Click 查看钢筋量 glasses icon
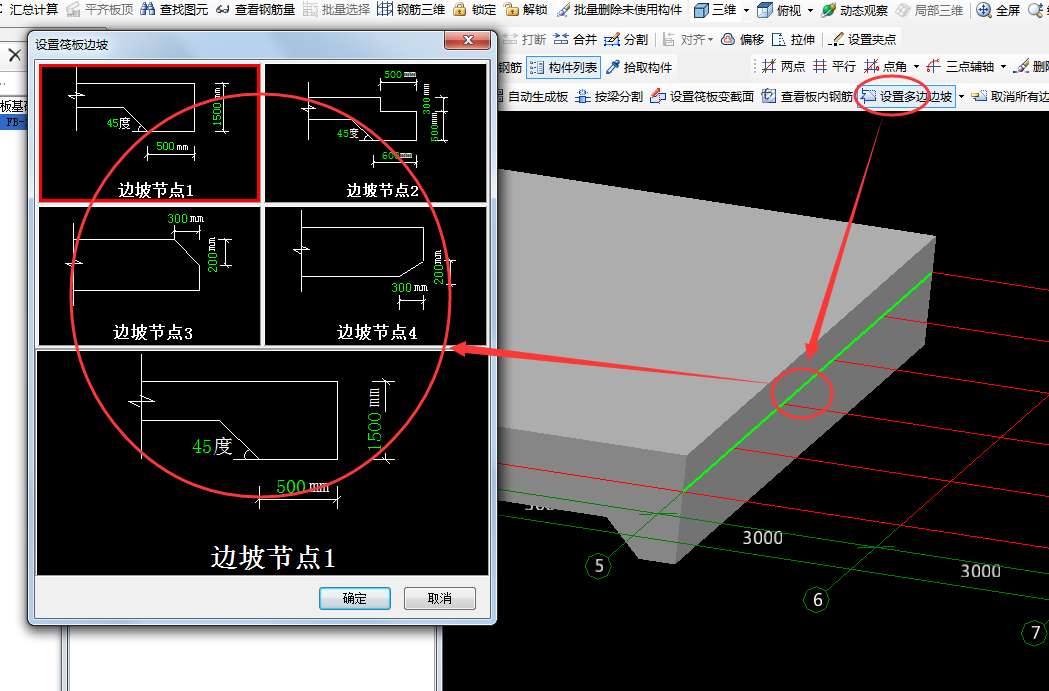The height and width of the screenshot is (691, 1049). pos(222,9)
